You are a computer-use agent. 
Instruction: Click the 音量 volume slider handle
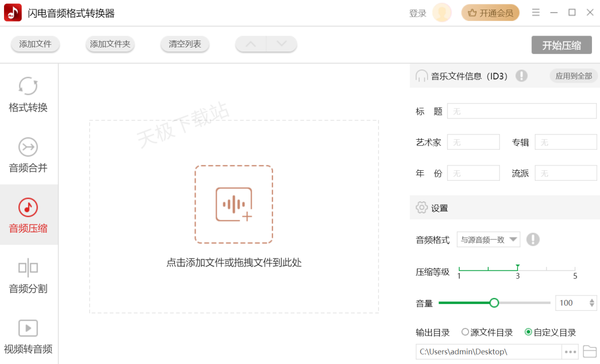pos(494,303)
